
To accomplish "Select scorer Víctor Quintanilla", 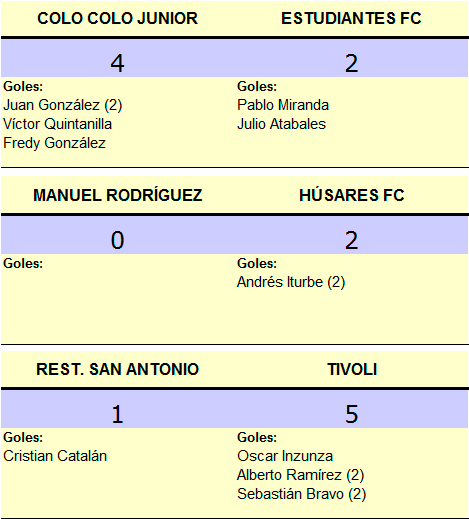I will 57,124.
